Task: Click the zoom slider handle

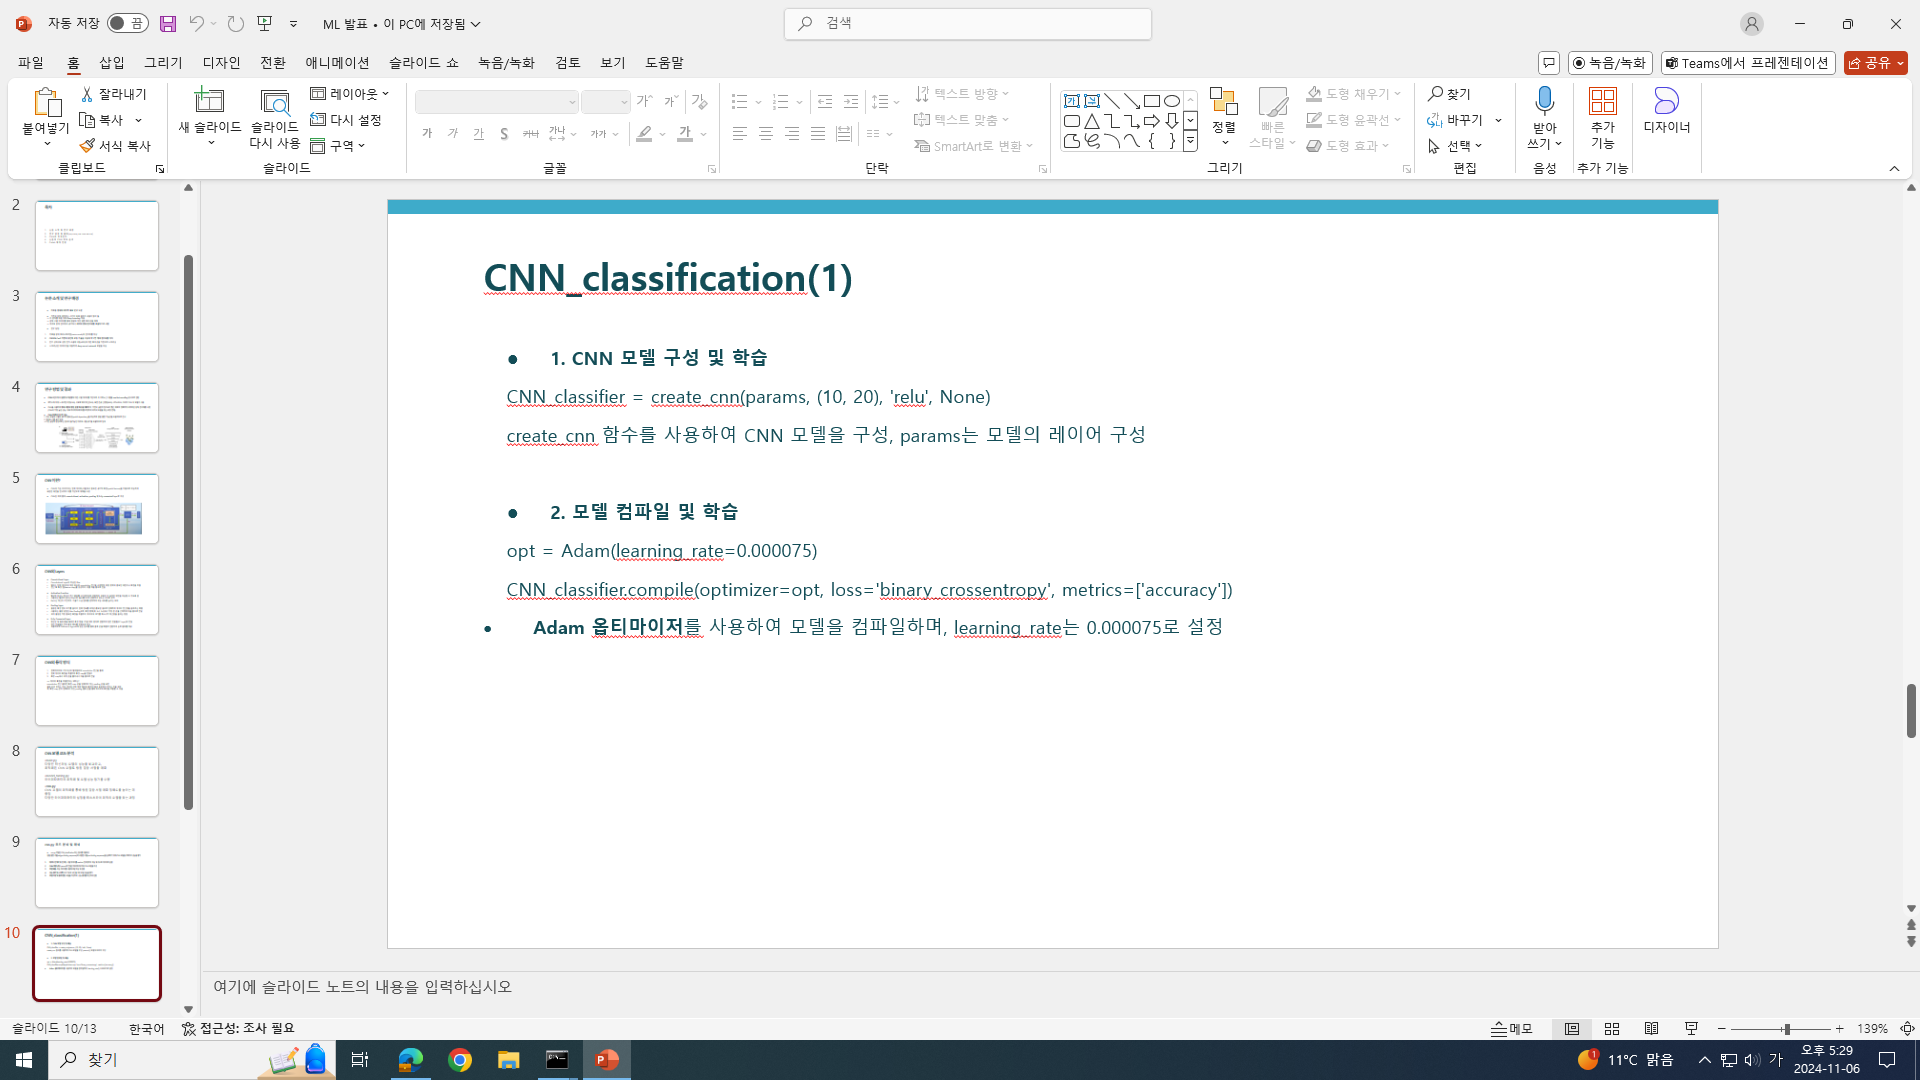Action: [x=1787, y=1029]
